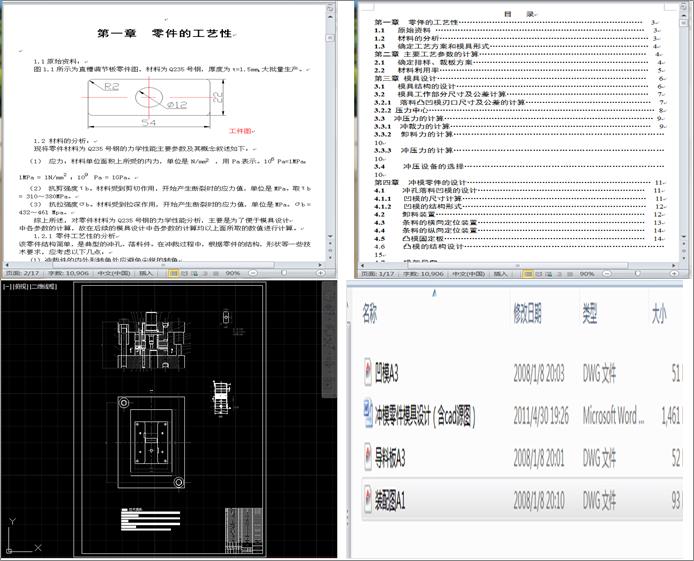Click language 中文(中国) in contents Word window

(469, 274)
